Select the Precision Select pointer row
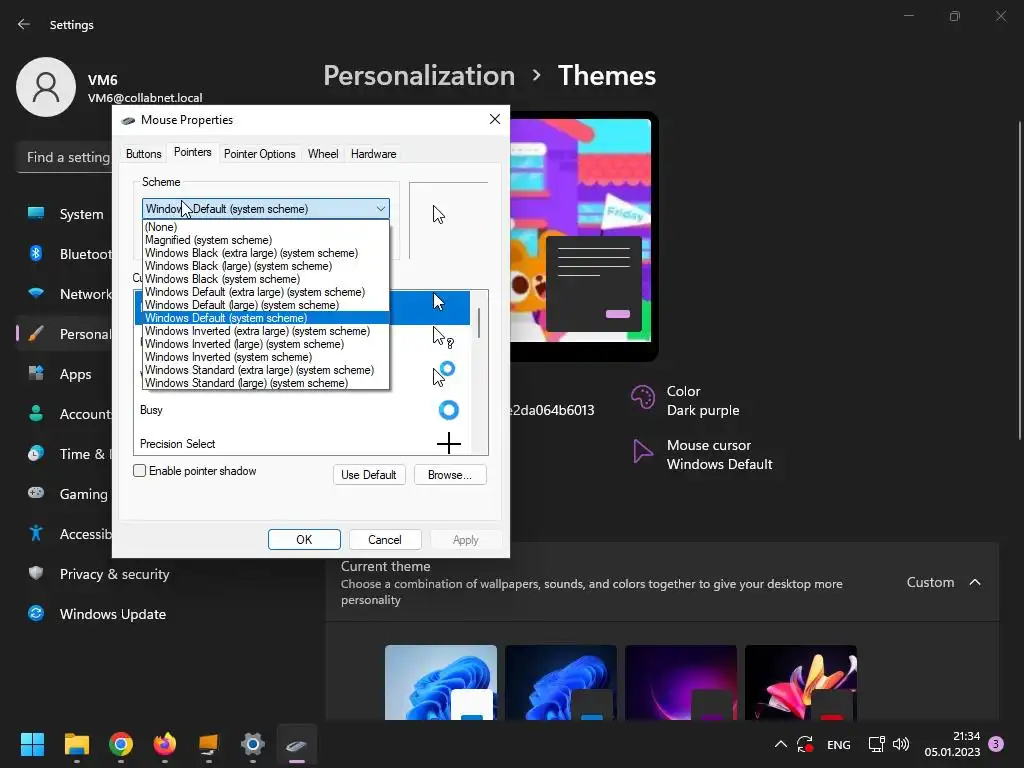1024x768 pixels. [302, 444]
